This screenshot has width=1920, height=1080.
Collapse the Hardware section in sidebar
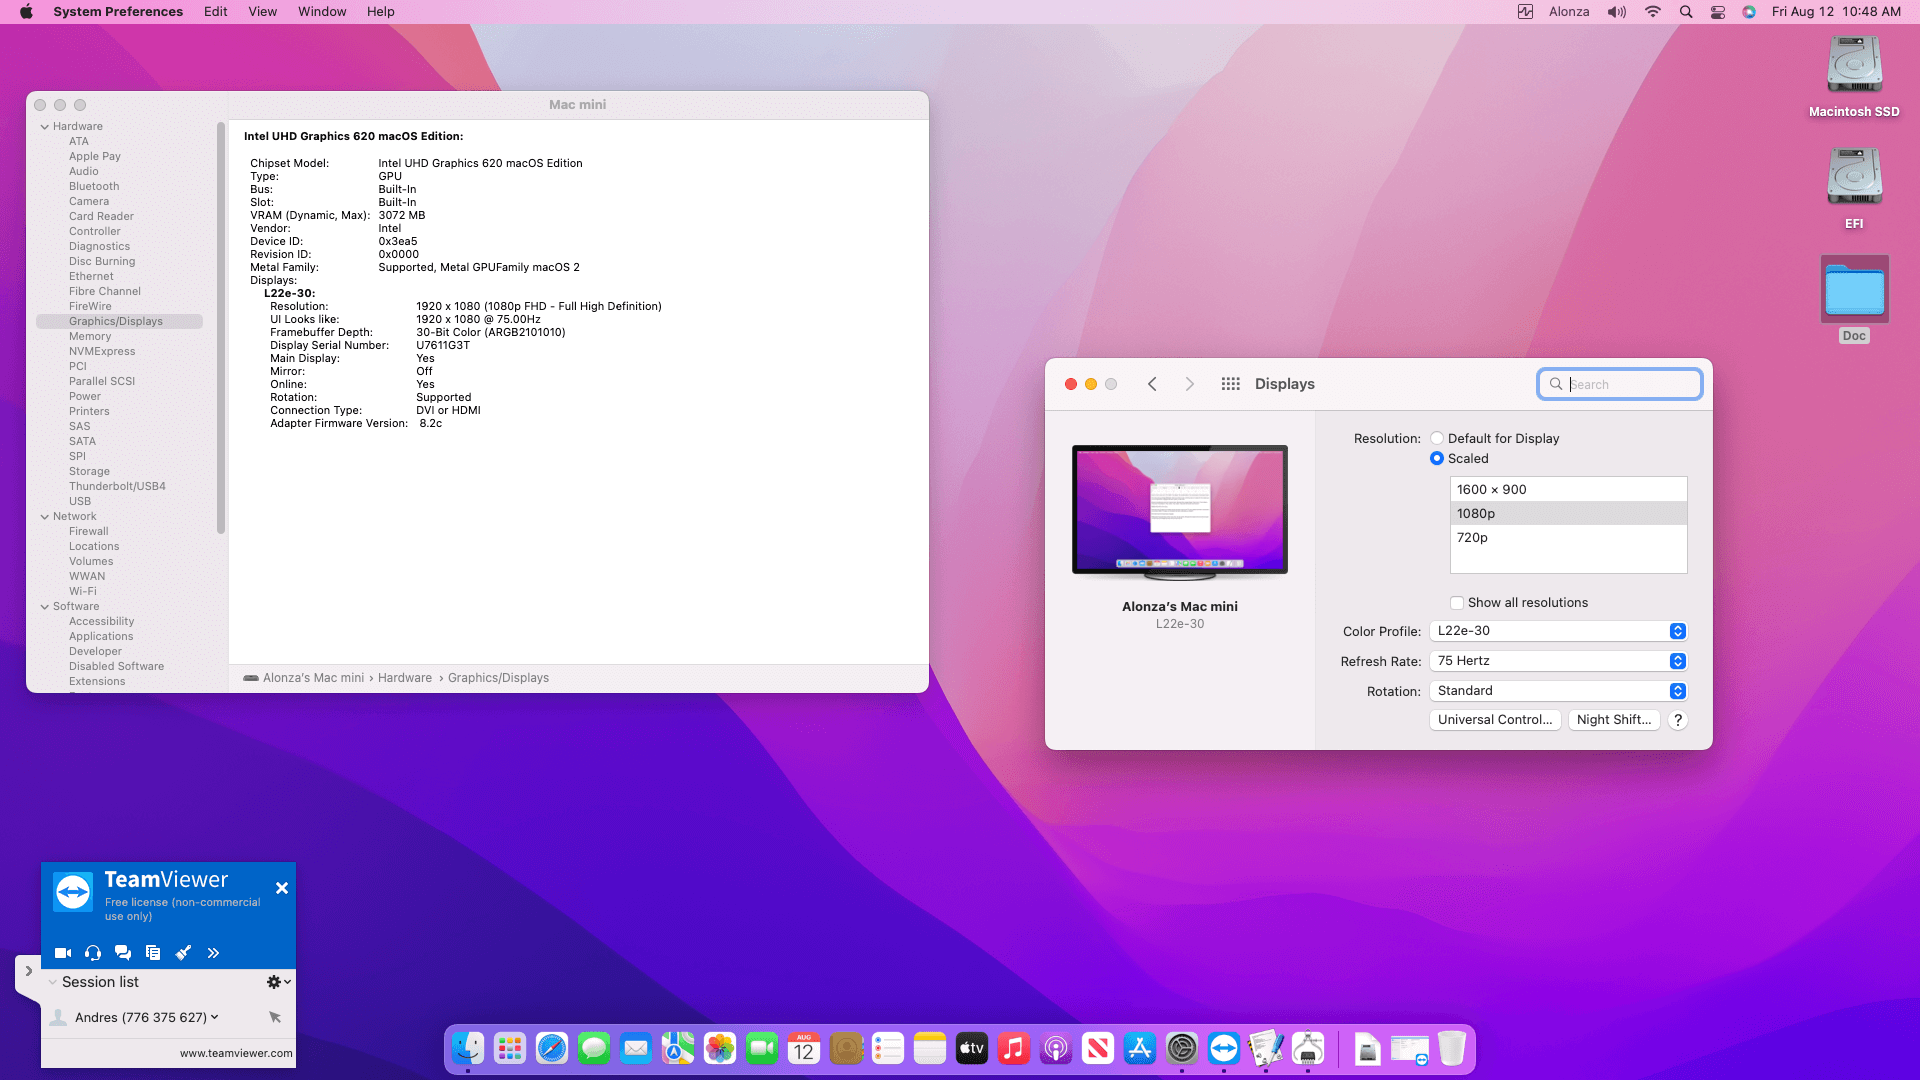click(45, 127)
